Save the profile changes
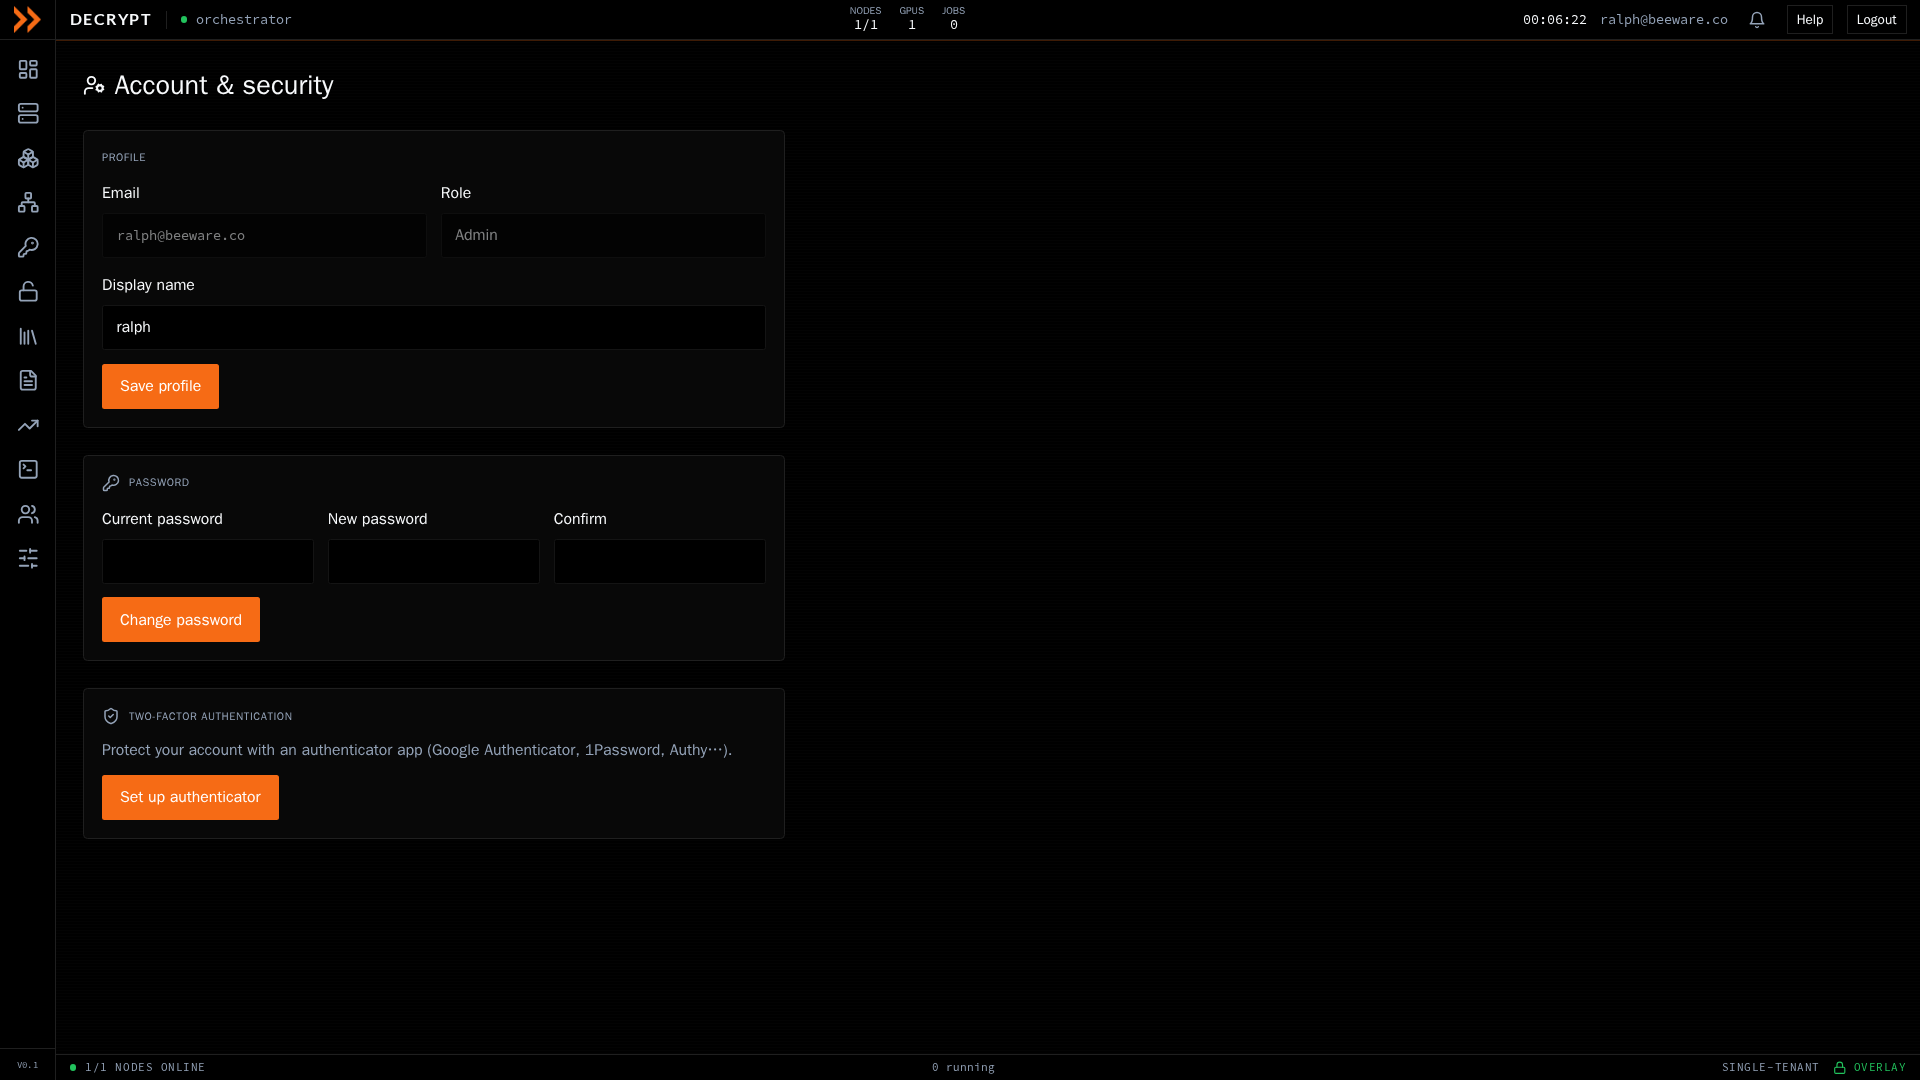 coord(160,386)
